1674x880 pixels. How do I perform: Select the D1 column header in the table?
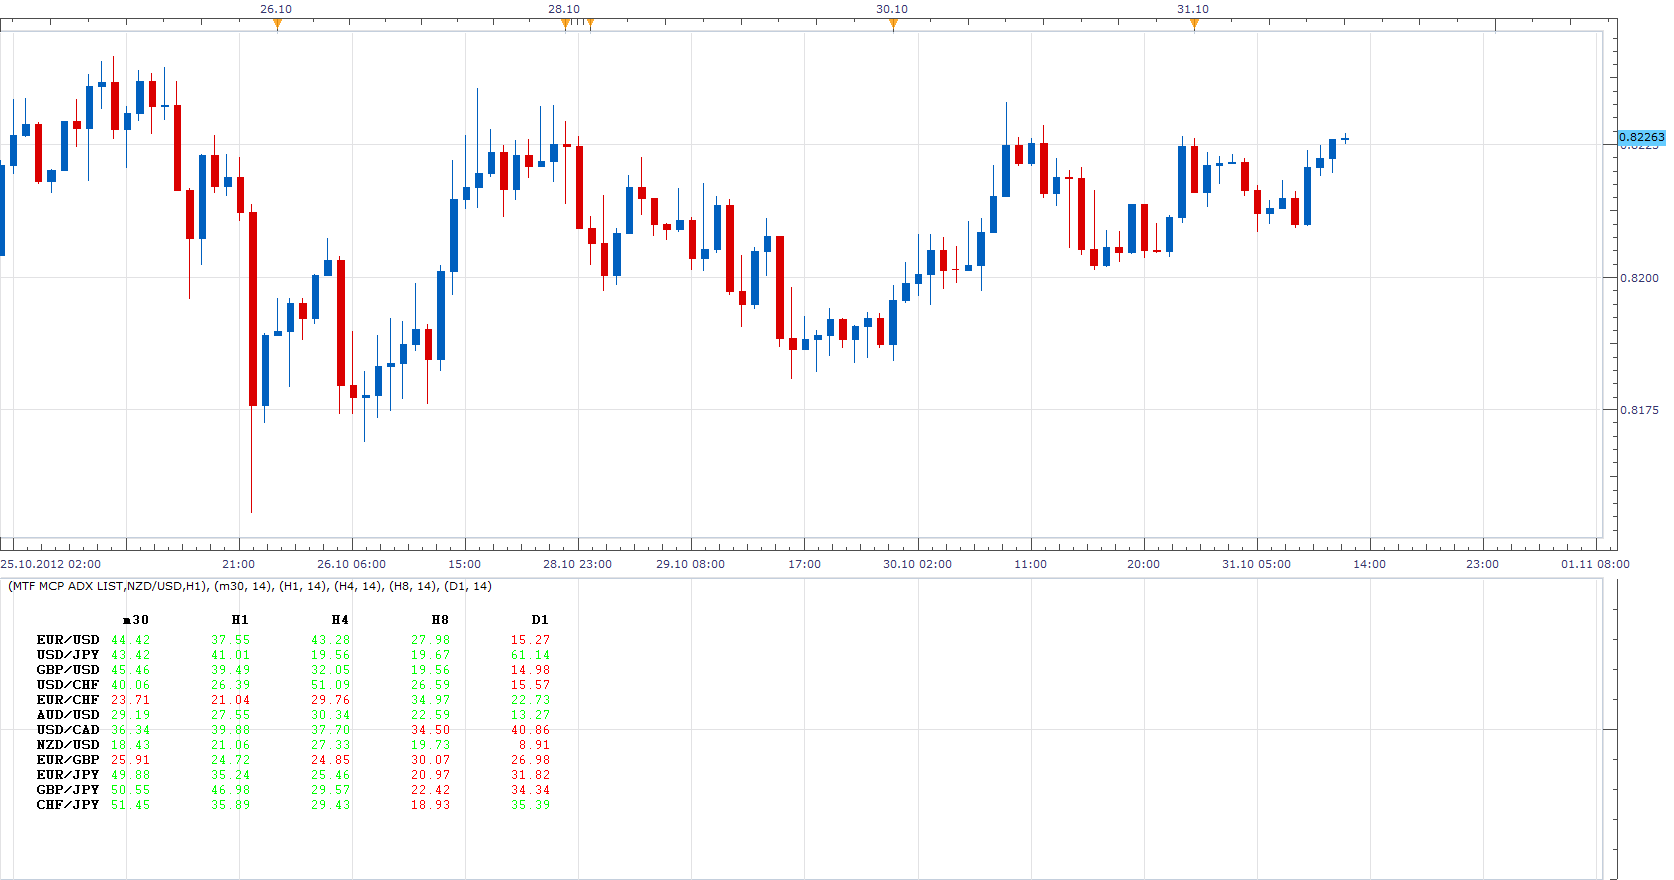coord(540,620)
